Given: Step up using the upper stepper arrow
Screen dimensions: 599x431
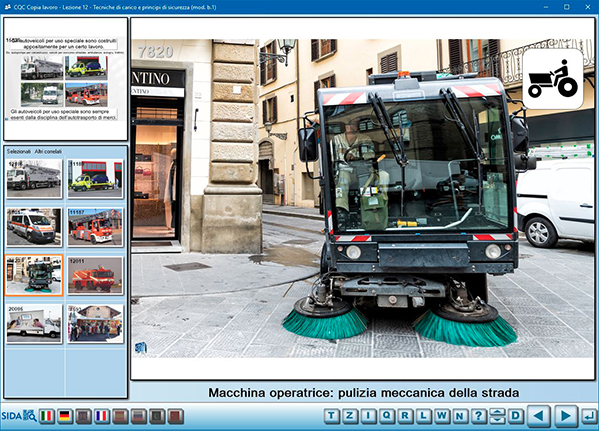Looking at the screenshot, I should tap(497, 412).
